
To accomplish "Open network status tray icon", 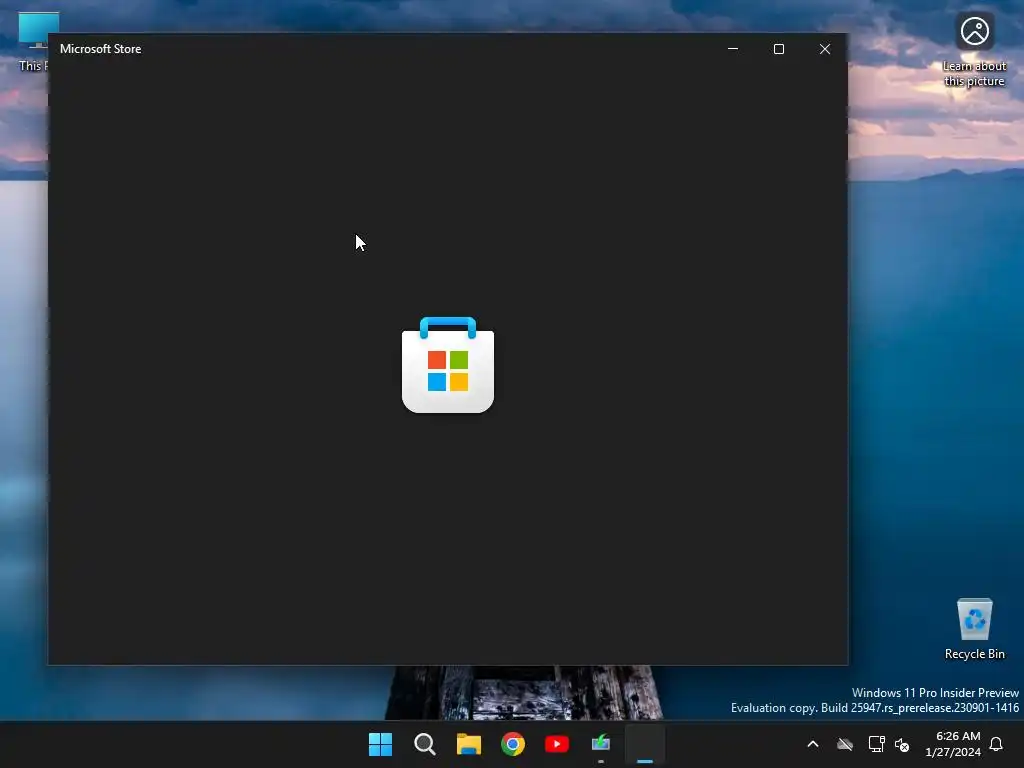I will [x=876, y=744].
